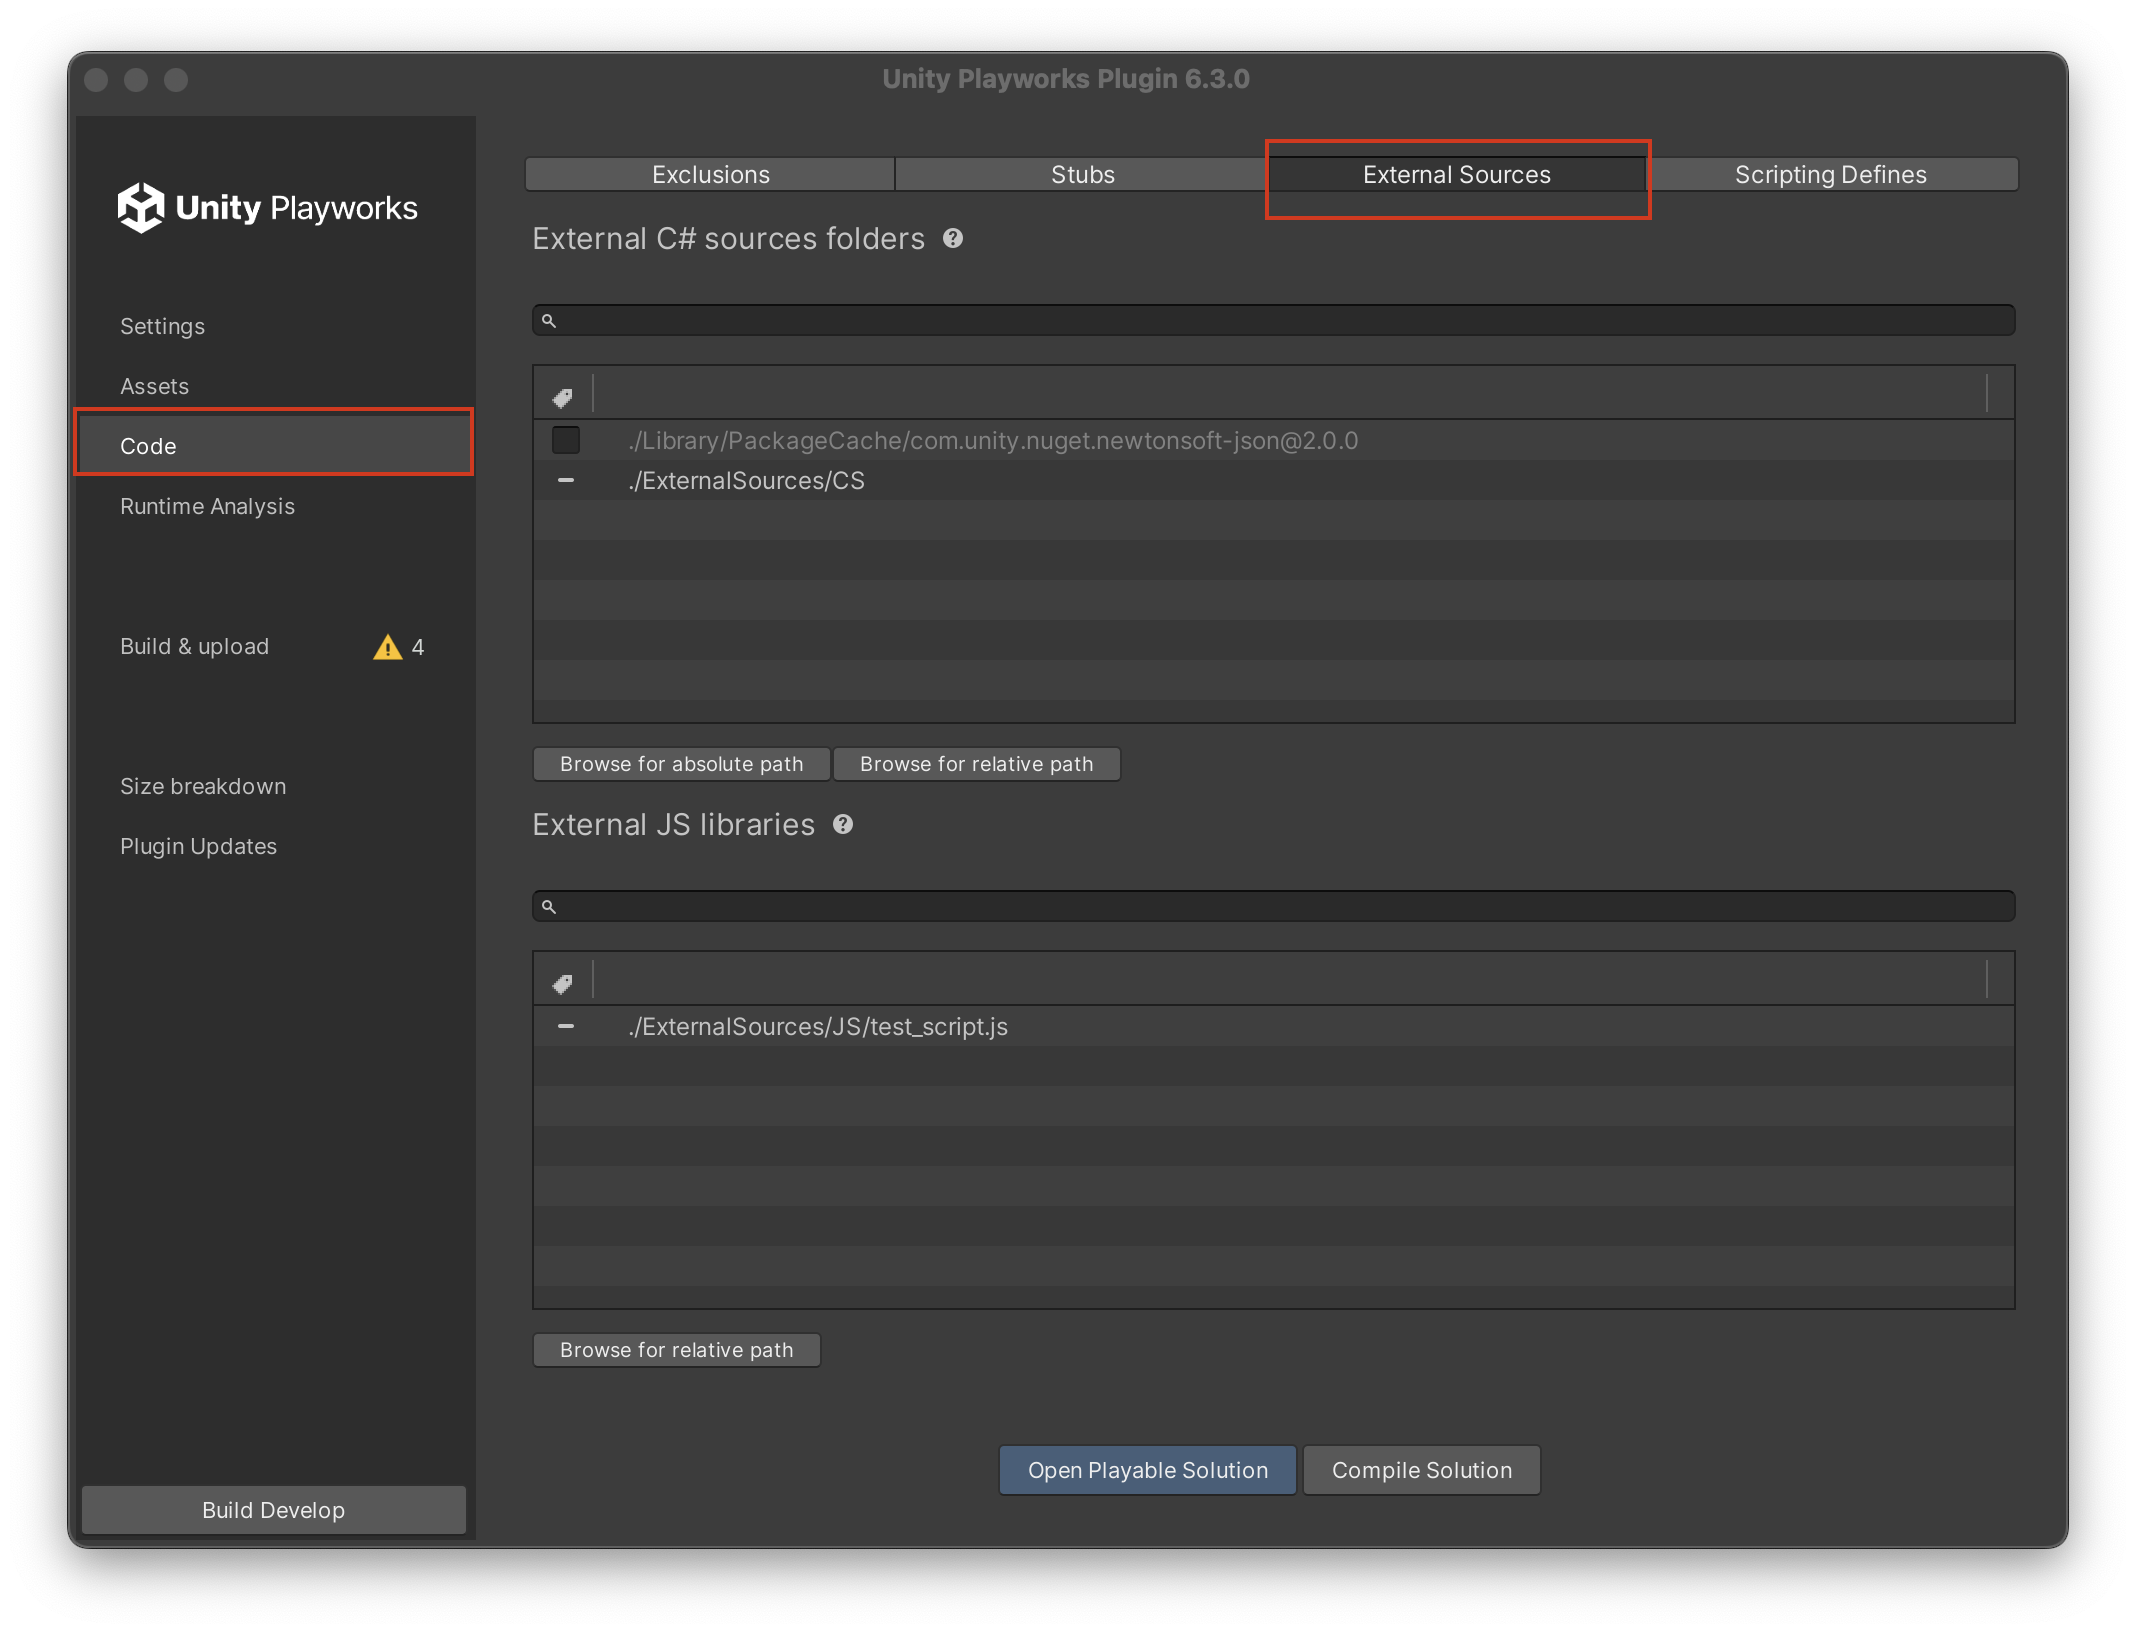Click warning icon next to Build & upload
The image size is (2136, 1632).
387,647
